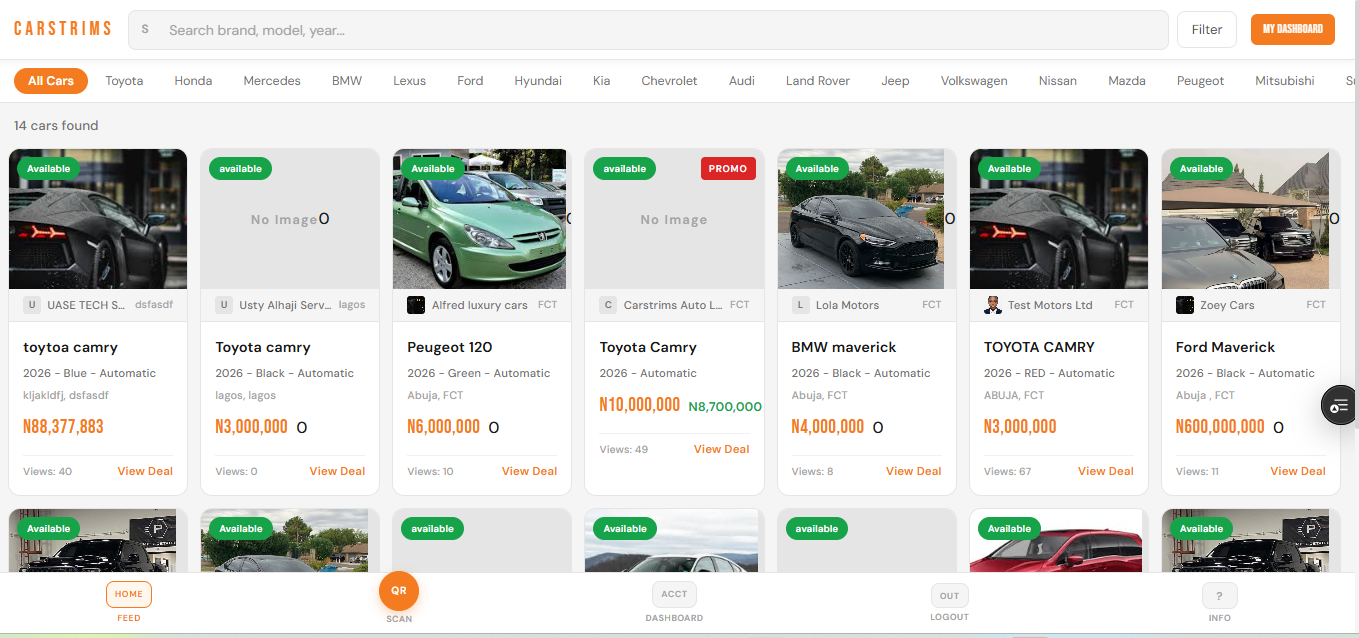Filter by Peugeot brand

[x=1200, y=81]
